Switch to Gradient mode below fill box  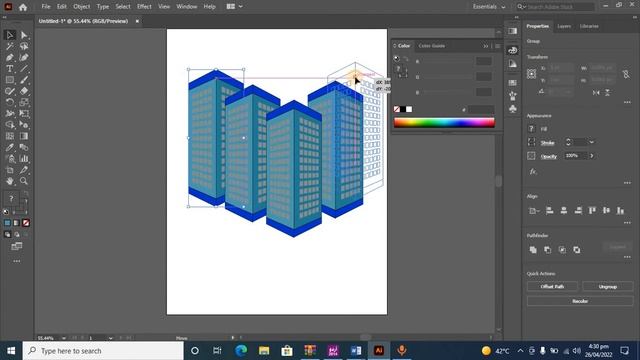click(x=16, y=223)
